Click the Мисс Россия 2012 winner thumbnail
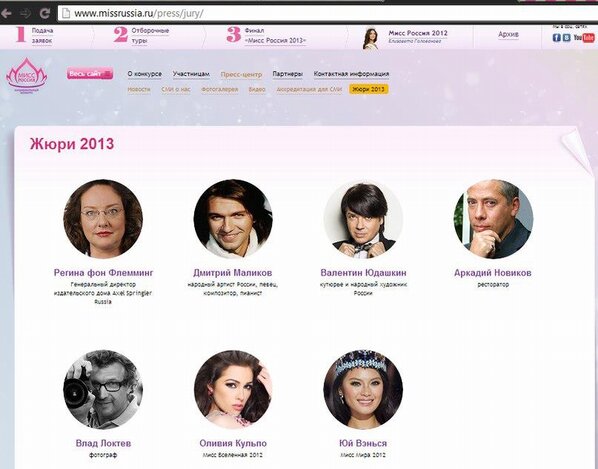The image size is (598, 469). click(370, 38)
